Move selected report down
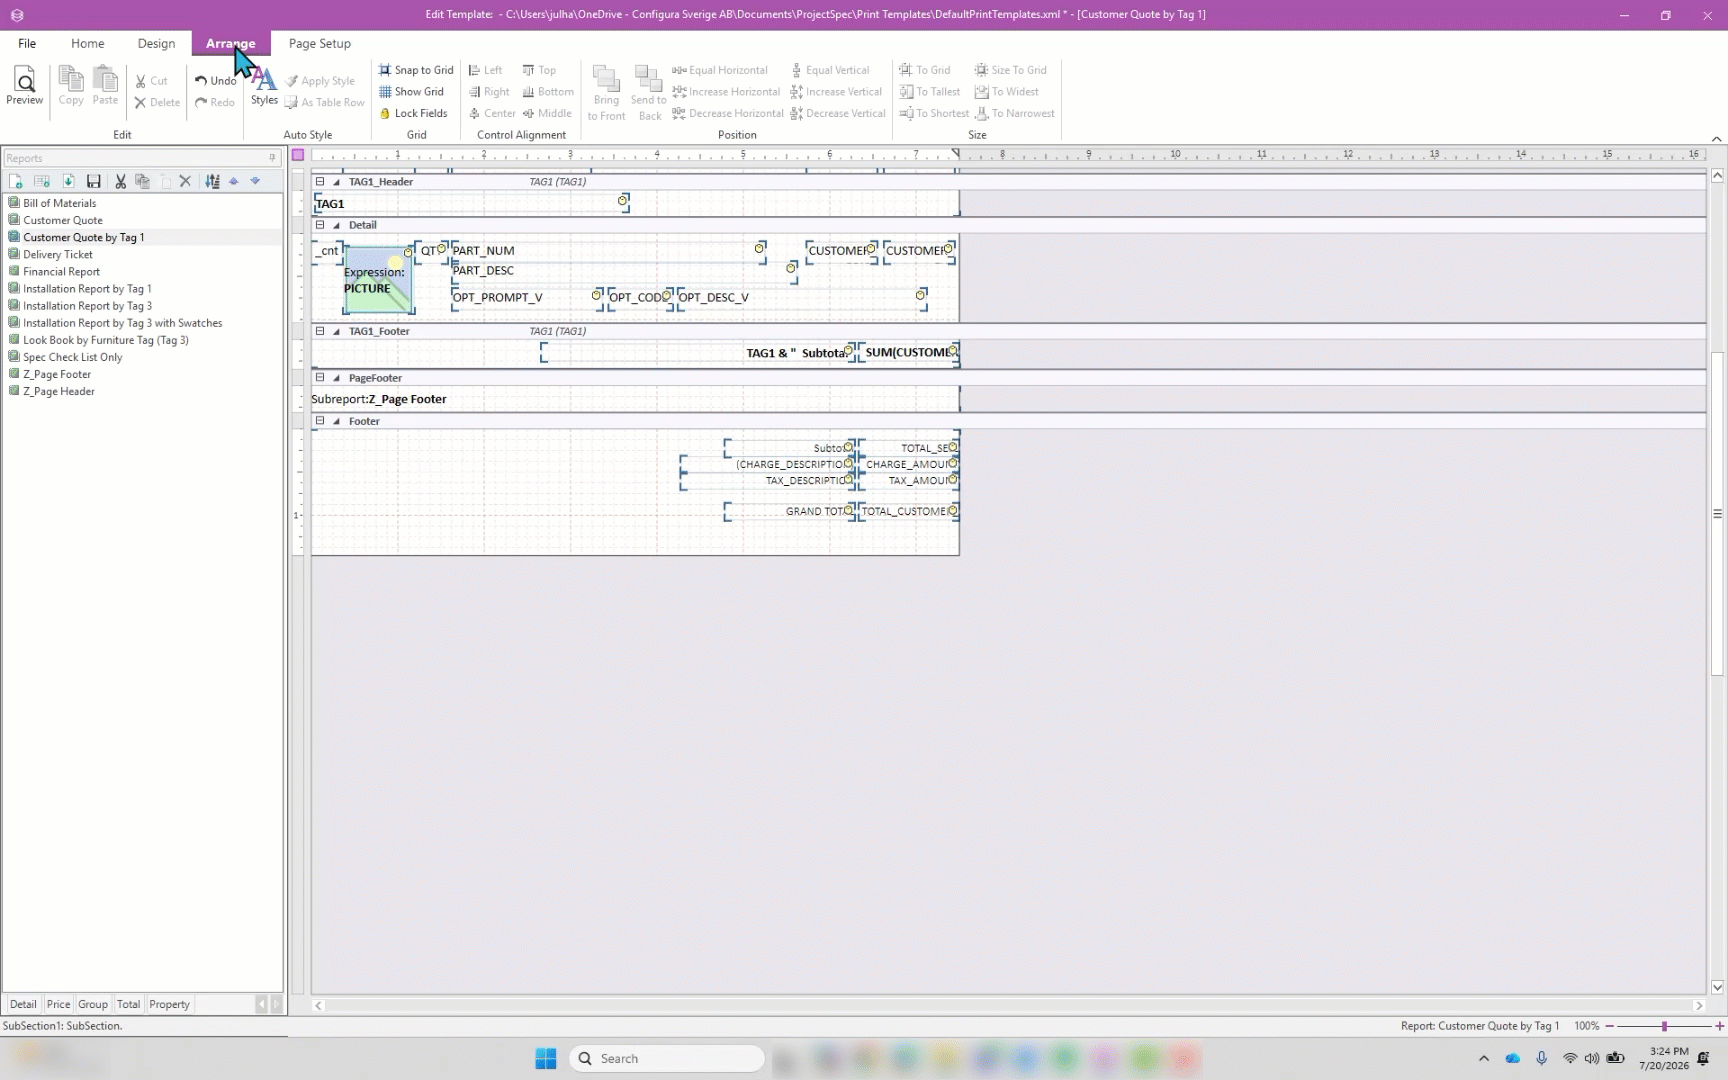Screen dimensions: 1728x1080 (255, 181)
